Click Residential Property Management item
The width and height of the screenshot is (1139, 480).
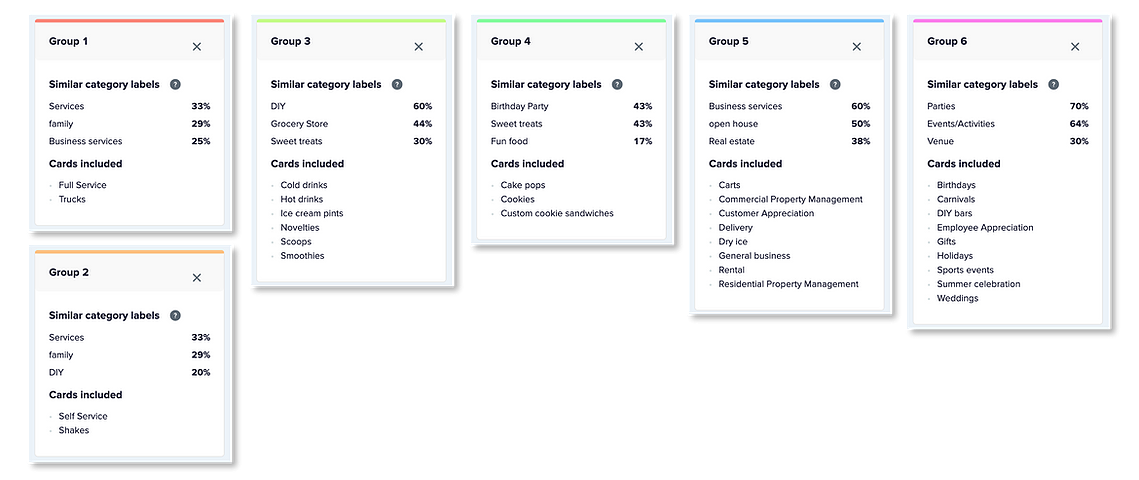[x=788, y=284]
